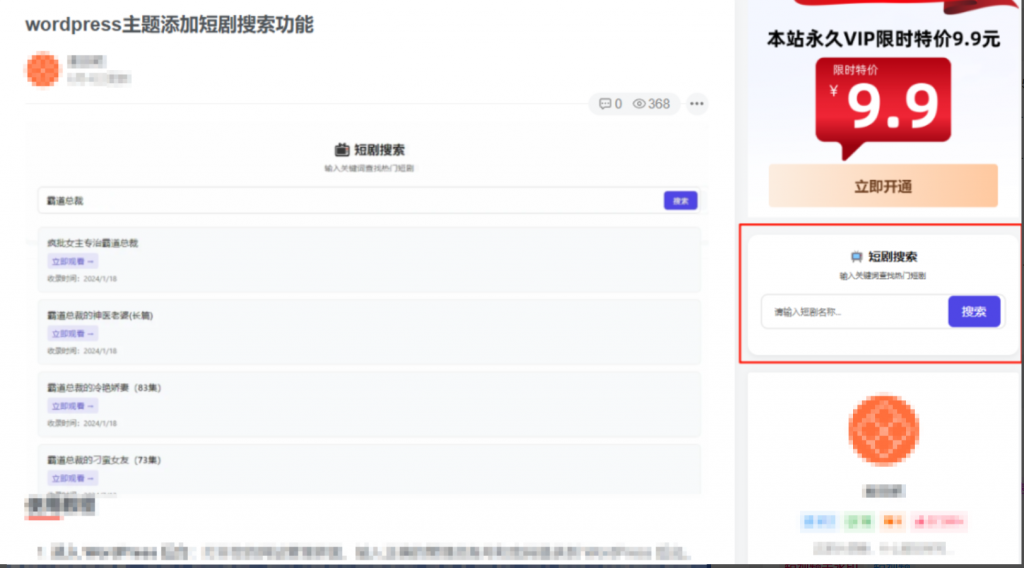The image size is (1024, 568).
Task: Click the article title wordpress主题添加短剧搜索功能
Action: tap(169, 24)
